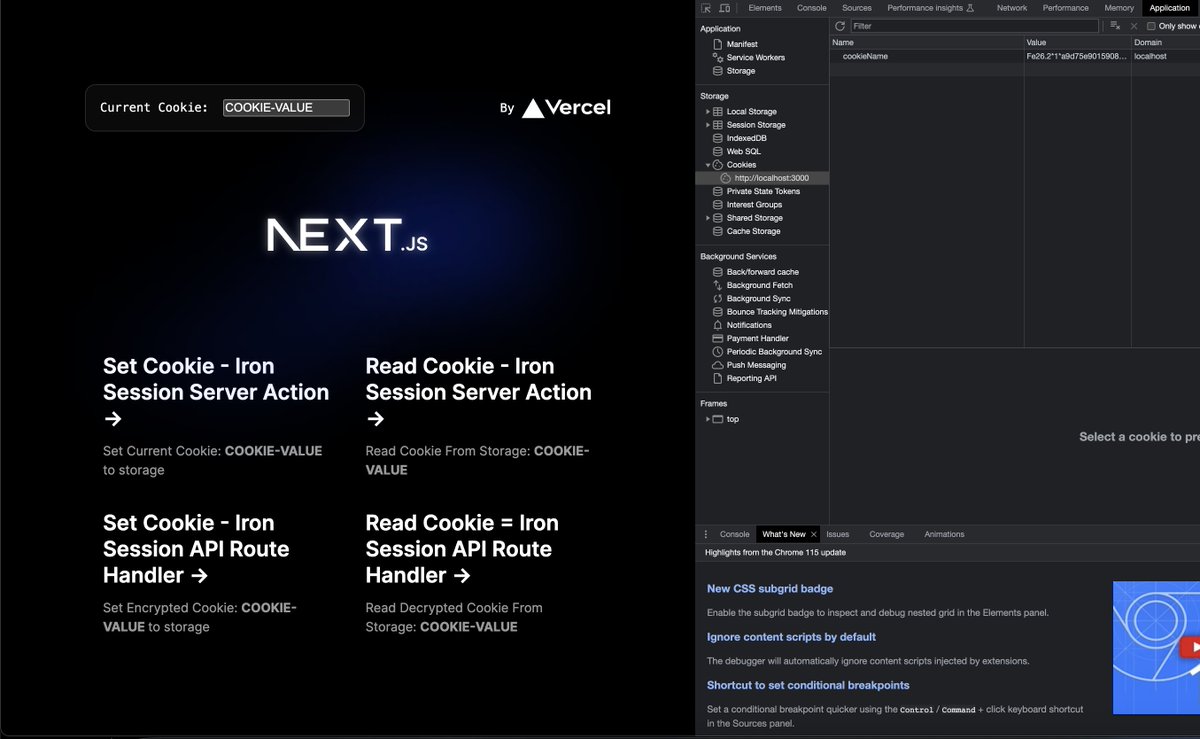The image size is (1200, 739).
Task: Focus the cookies Filter field
Action: [974, 26]
